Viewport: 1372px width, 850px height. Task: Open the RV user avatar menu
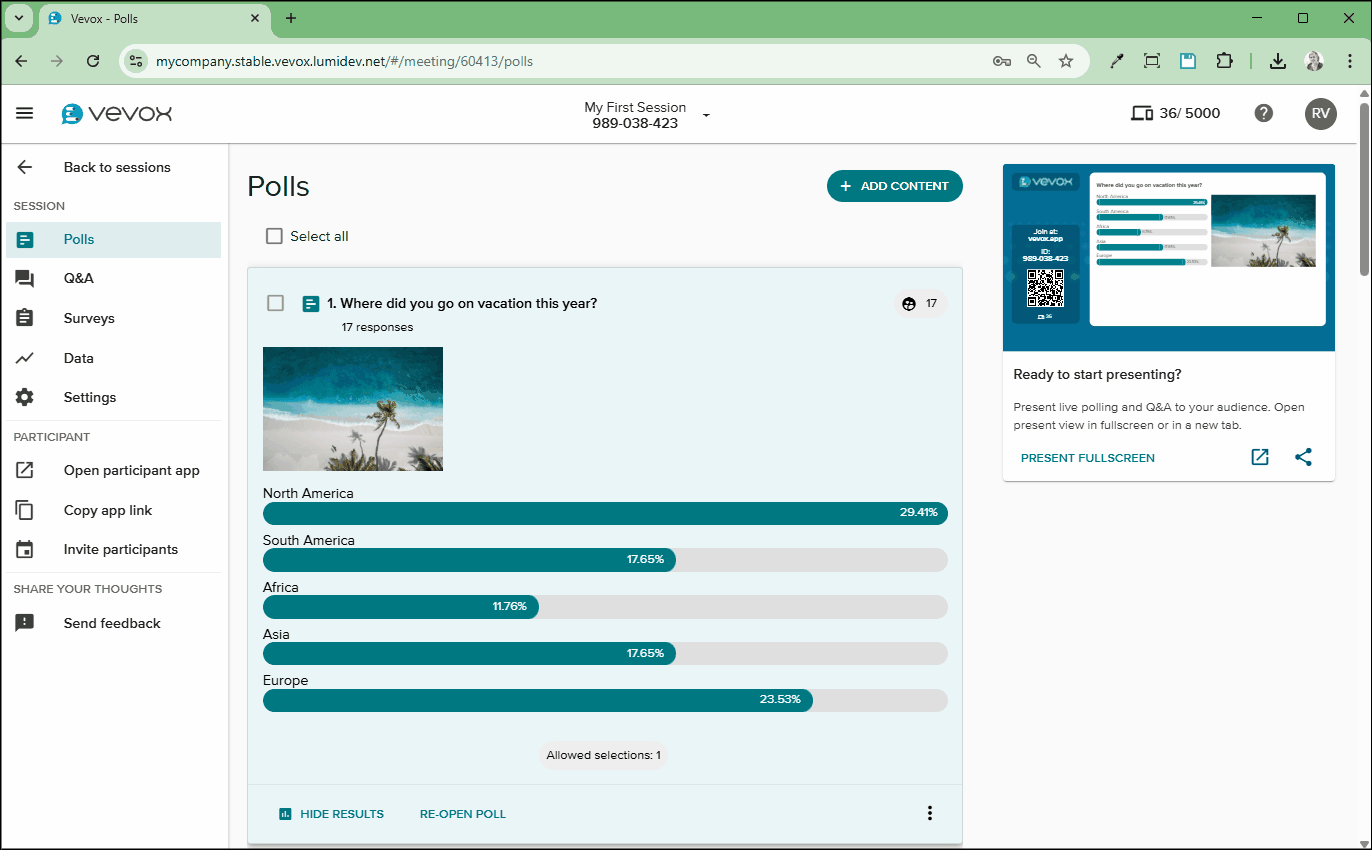coord(1320,113)
